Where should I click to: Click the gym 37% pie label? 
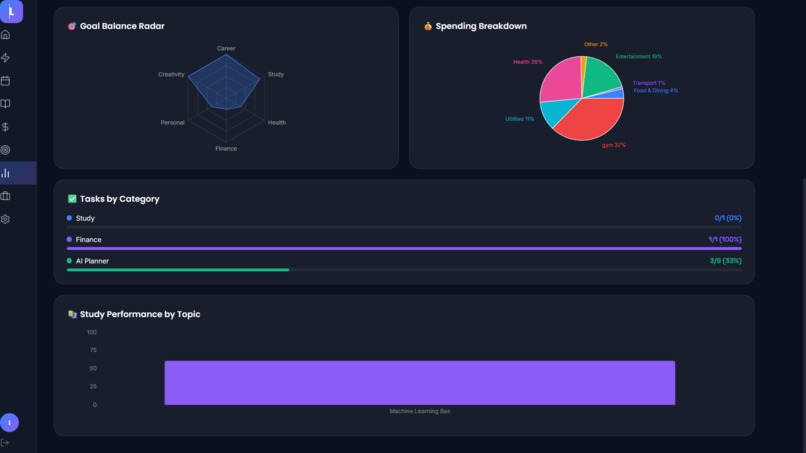(x=614, y=145)
